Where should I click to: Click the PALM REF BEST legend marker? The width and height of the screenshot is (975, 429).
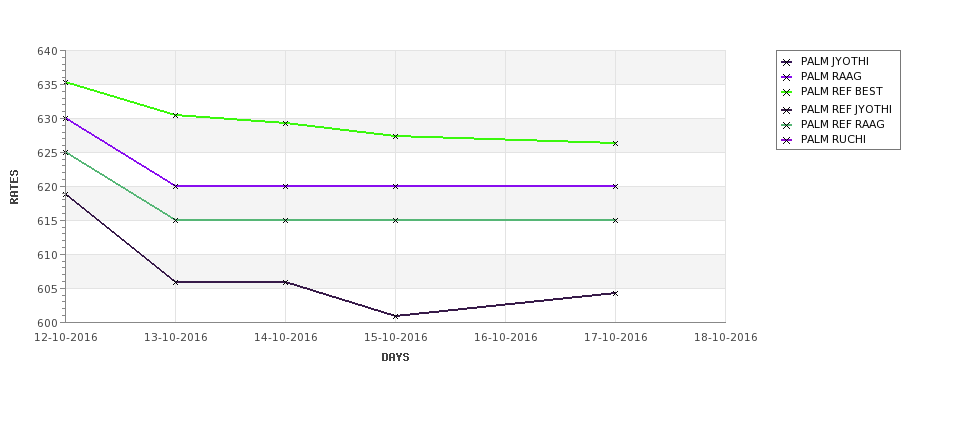pyautogui.click(x=787, y=92)
